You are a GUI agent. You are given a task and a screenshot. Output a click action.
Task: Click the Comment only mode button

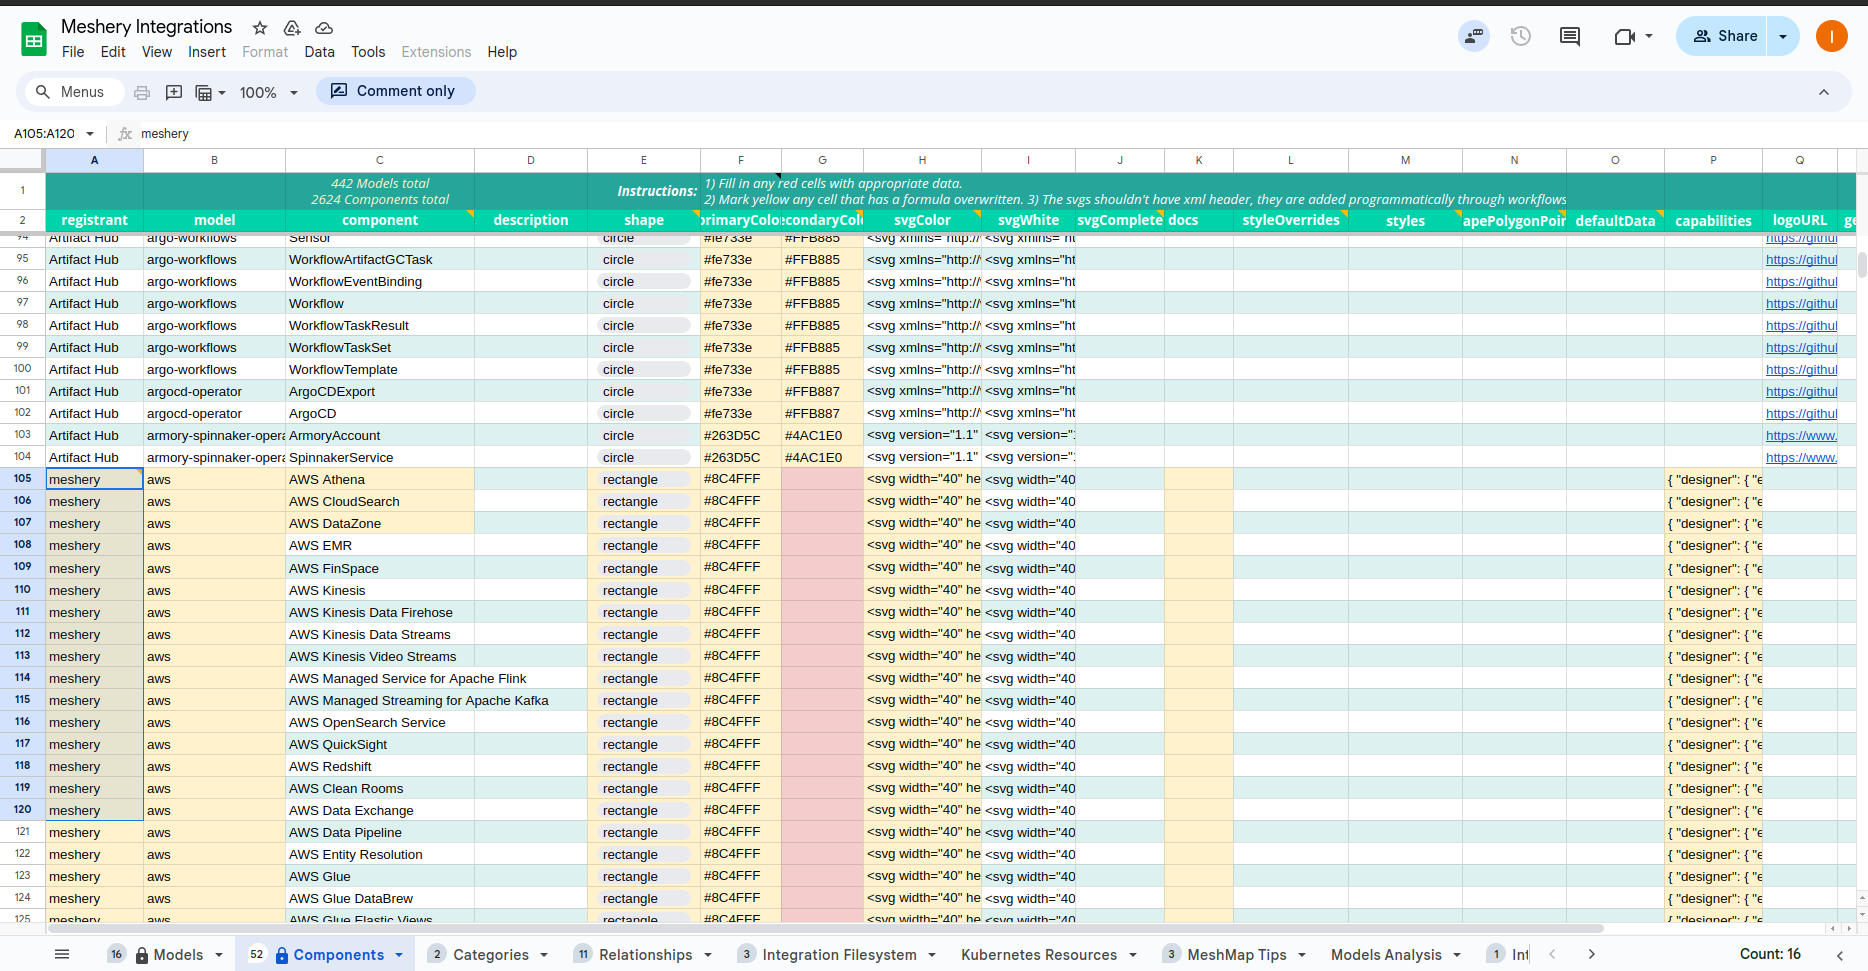coord(395,91)
